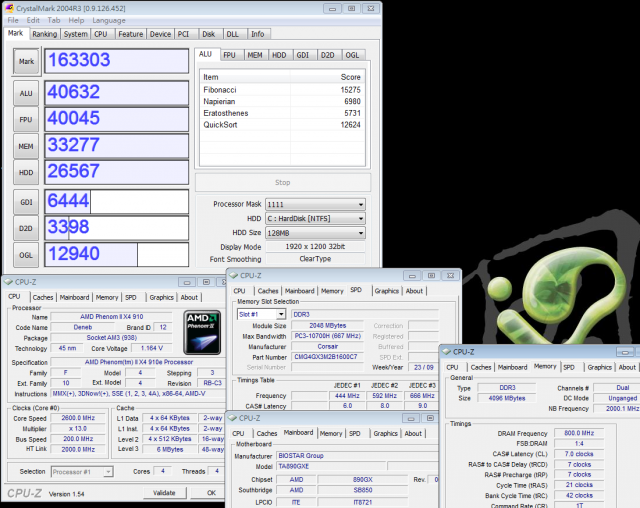Run the ALU benchmark button
Viewport: 640px width, 508px height.
26,93
